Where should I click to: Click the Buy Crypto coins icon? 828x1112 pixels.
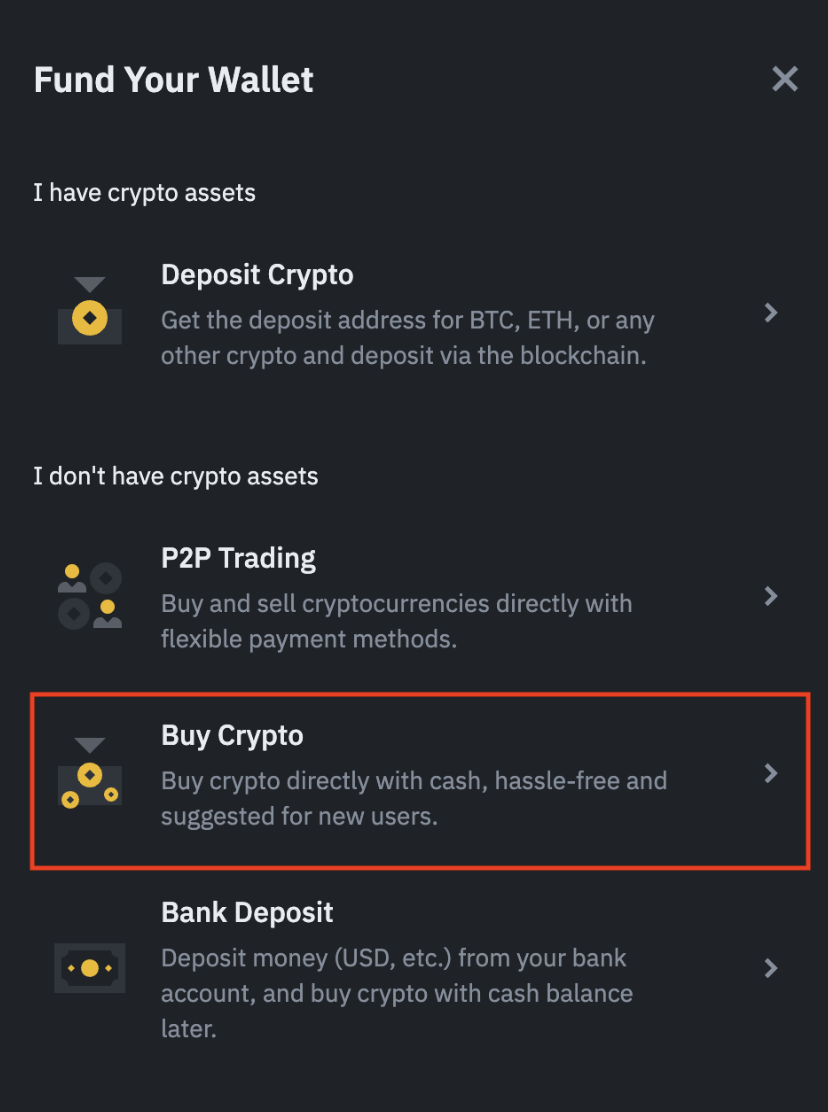[90, 773]
